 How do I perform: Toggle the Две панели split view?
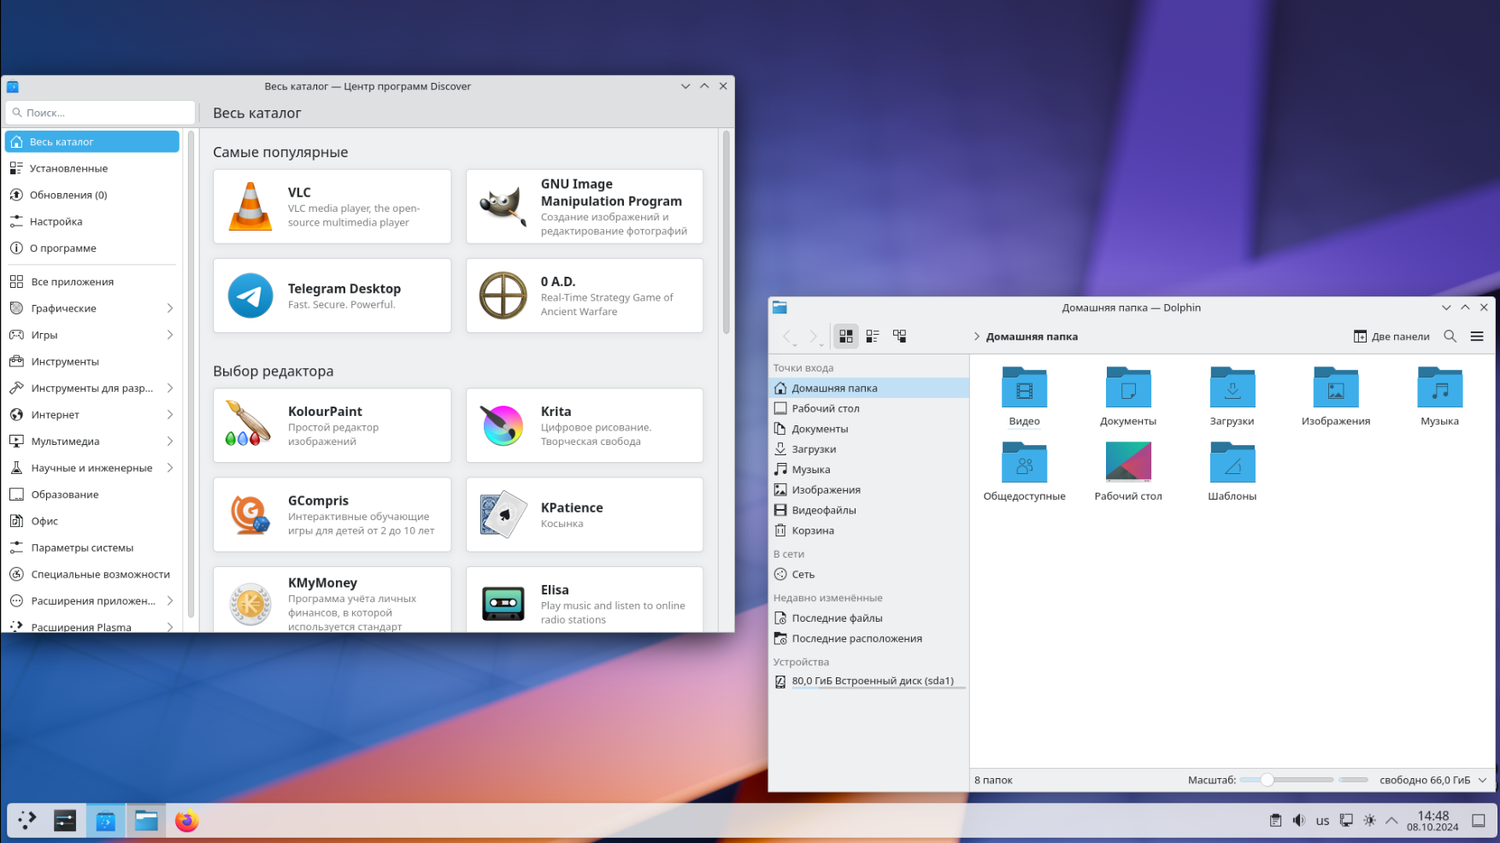click(x=1391, y=337)
